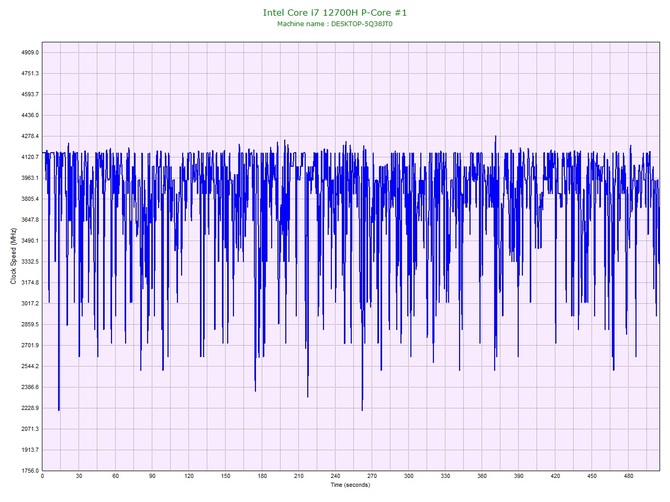Image resolution: width=670 pixels, height=502 pixels.
Task: Click the 210 tick on the time axis
Action: pos(299,476)
